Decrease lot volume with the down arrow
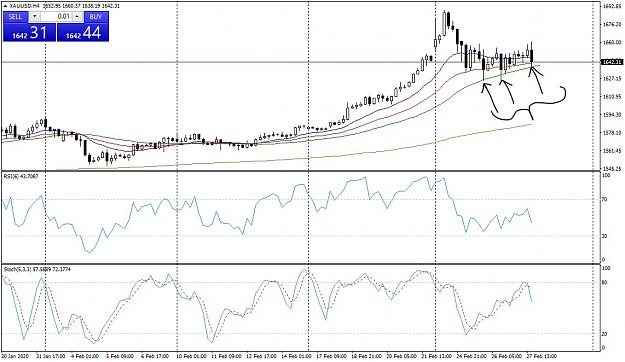This screenshot has height=362, width=625. [35, 17]
